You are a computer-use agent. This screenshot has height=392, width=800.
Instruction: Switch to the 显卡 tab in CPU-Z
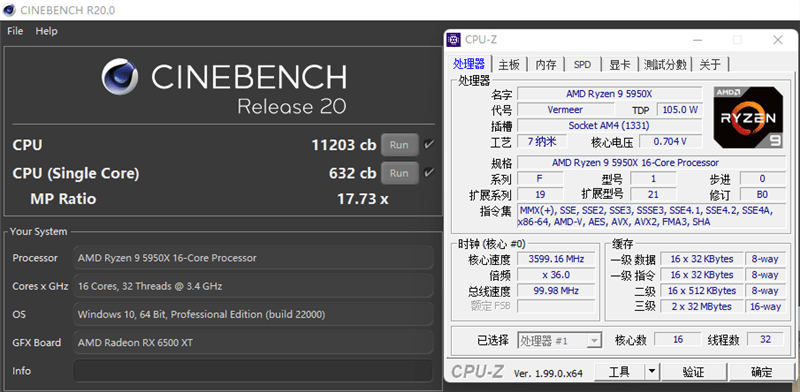[619, 65]
